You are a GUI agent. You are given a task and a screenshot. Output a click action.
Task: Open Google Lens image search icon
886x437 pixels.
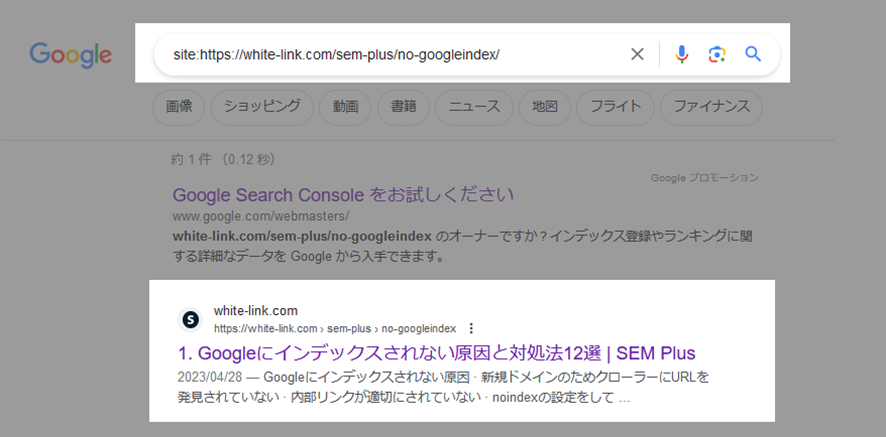tap(717, 54)
